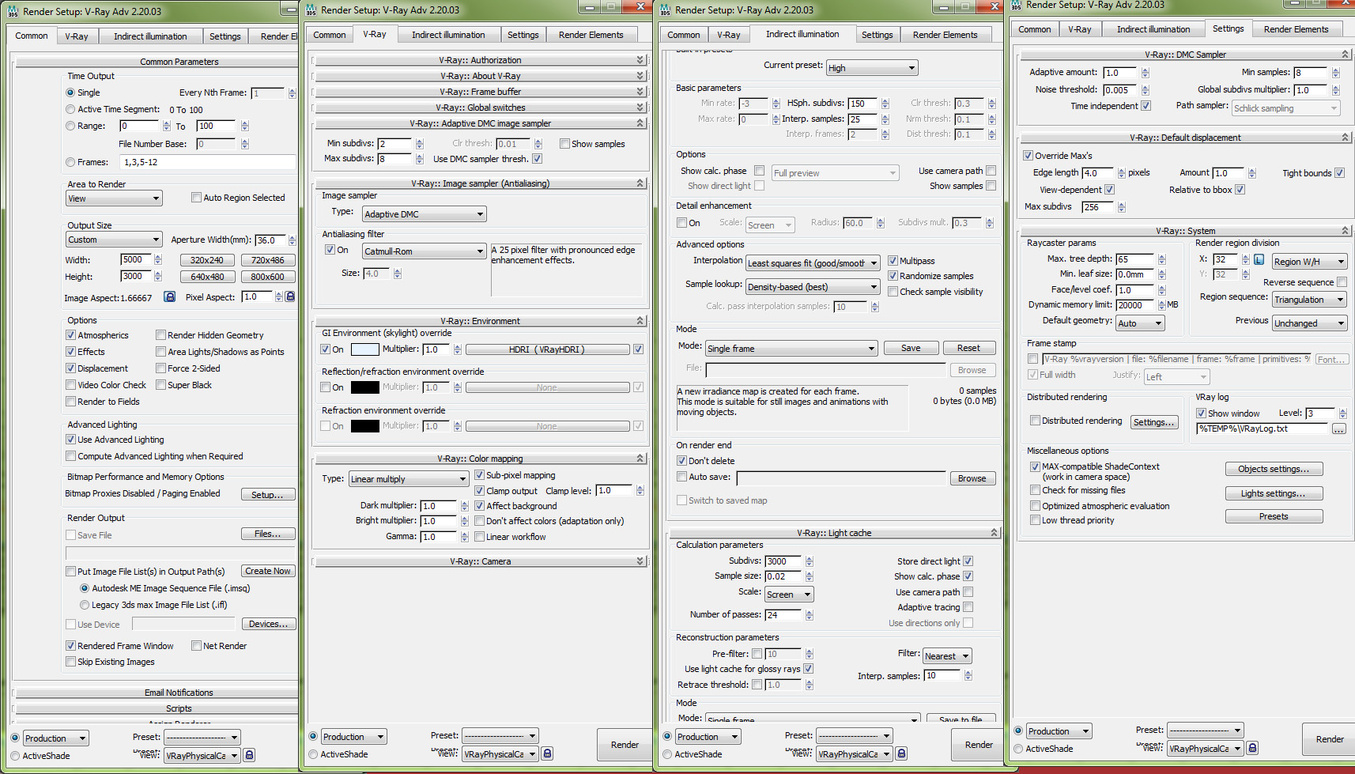
Task: Click Presets button in Miscellaneous options
Action: click(x=1273, y=517)
